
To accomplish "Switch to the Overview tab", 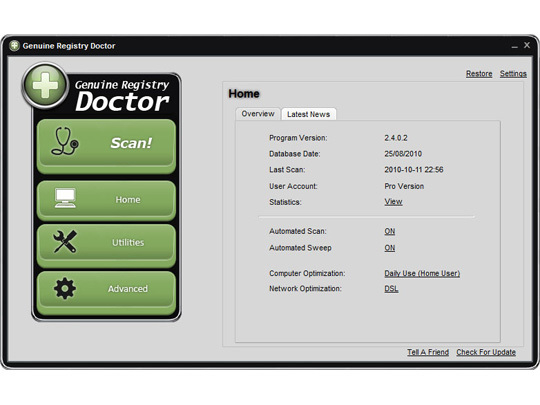I will click(x=258, y=114).
